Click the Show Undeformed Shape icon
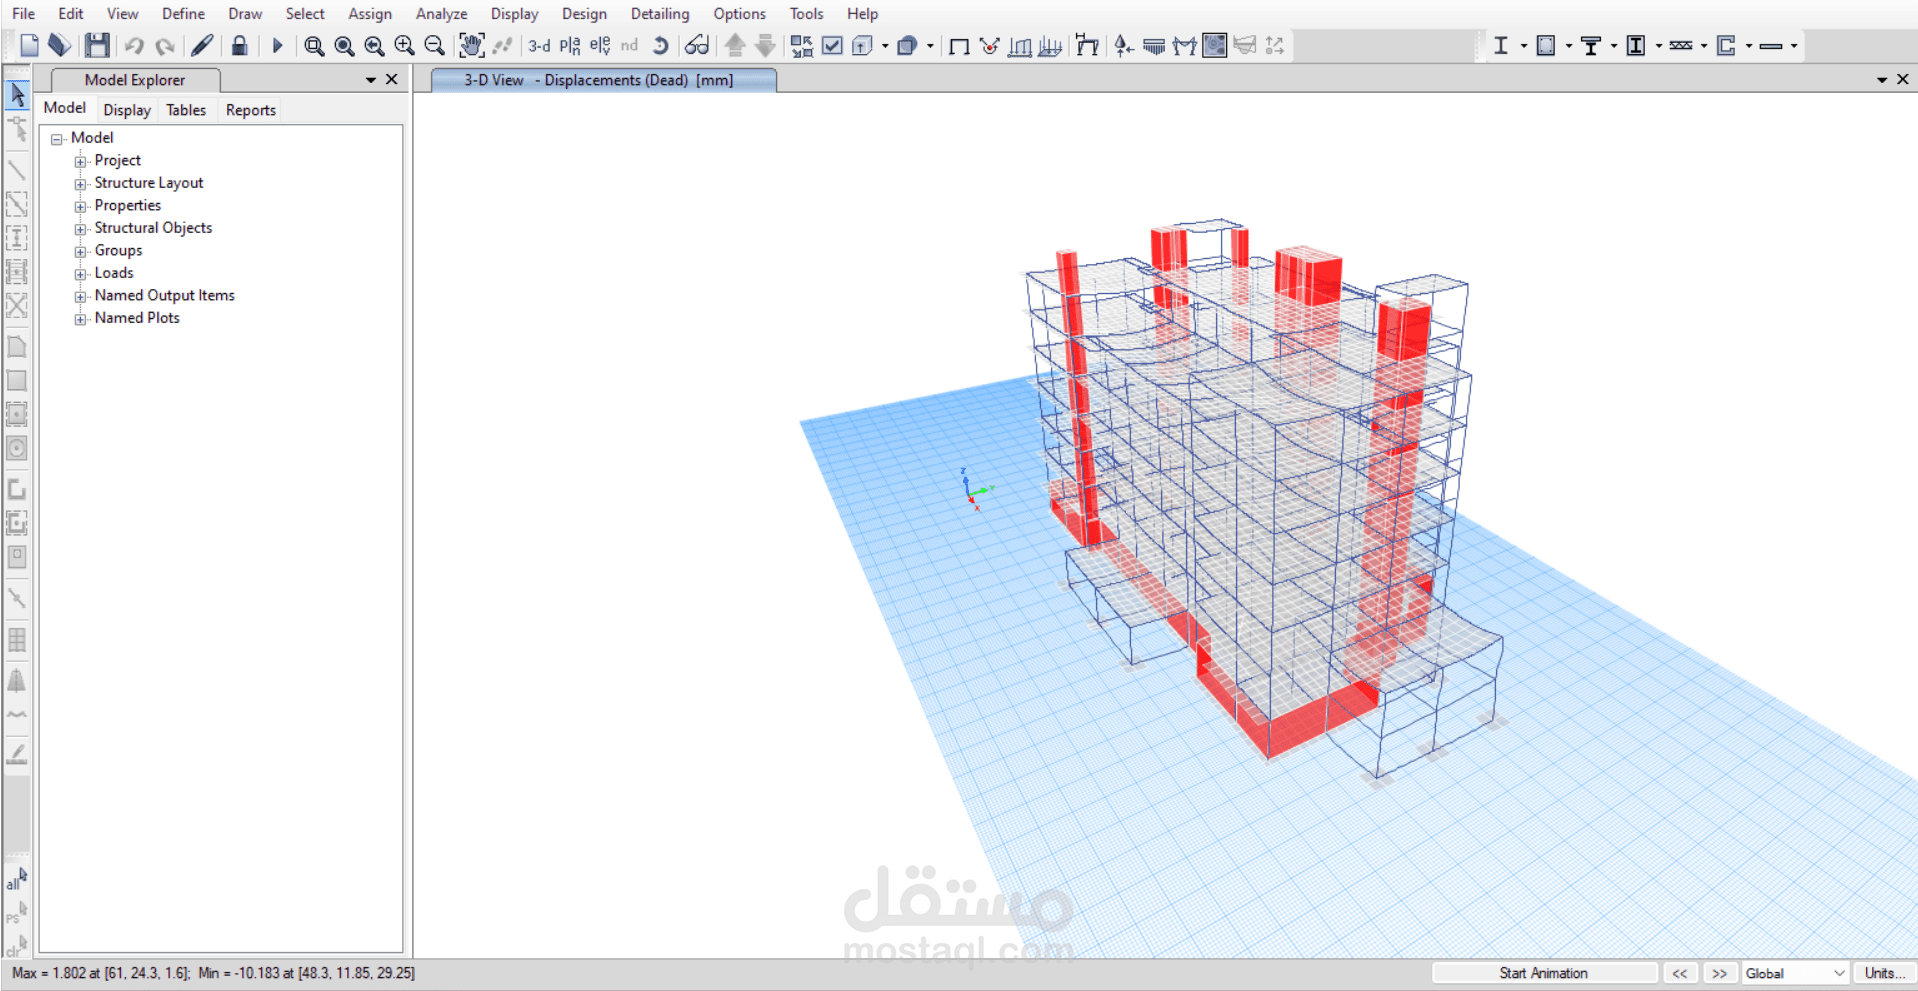The height and width of the screenshot is (991, 1918). pos(959,46)
